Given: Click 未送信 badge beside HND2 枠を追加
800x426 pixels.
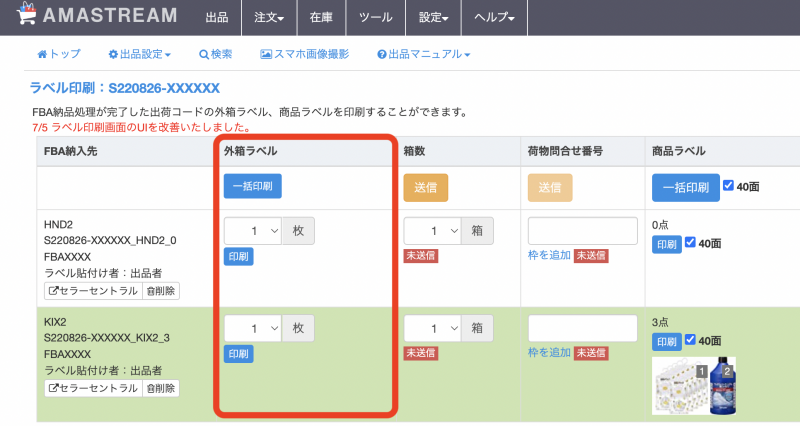Looking at the screenshot, I should point(591,256).
